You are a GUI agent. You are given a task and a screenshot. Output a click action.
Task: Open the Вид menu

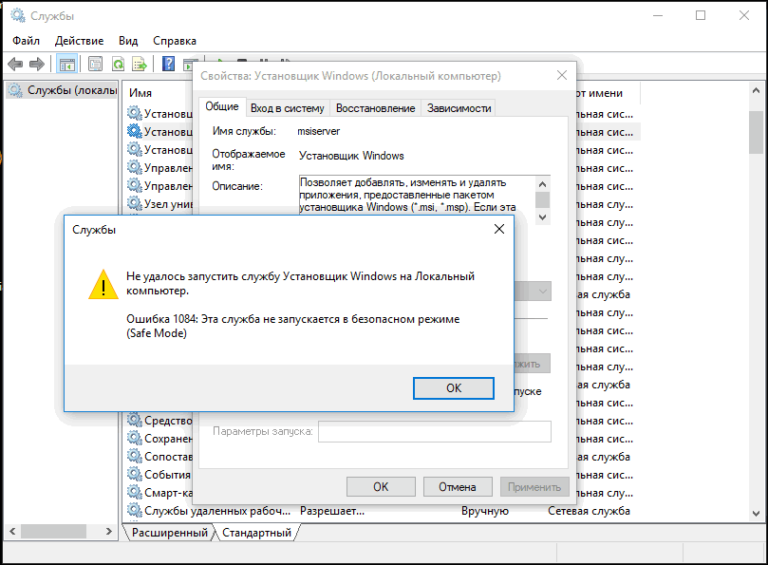pos(128,41)
